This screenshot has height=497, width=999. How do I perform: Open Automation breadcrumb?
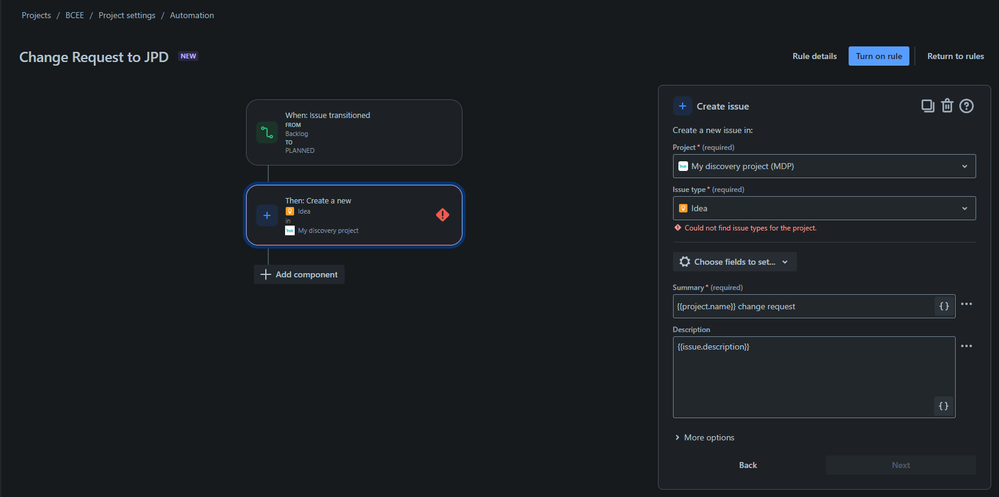coord(192,15)
